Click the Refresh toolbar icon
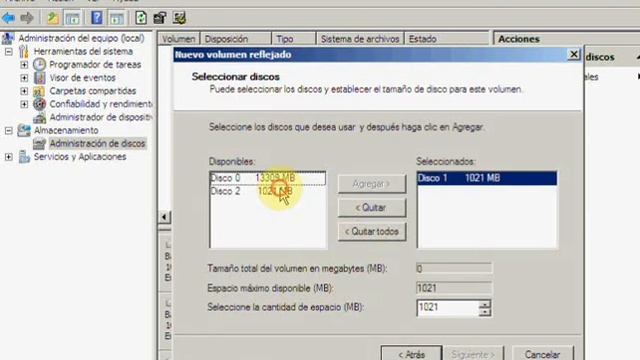The image size is (640, 360). [x=141, y=18]
